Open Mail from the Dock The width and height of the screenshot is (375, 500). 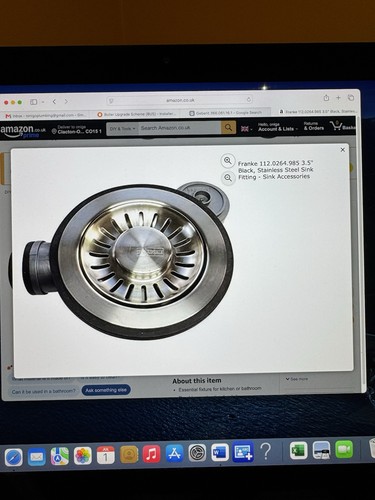click(37, 456)
